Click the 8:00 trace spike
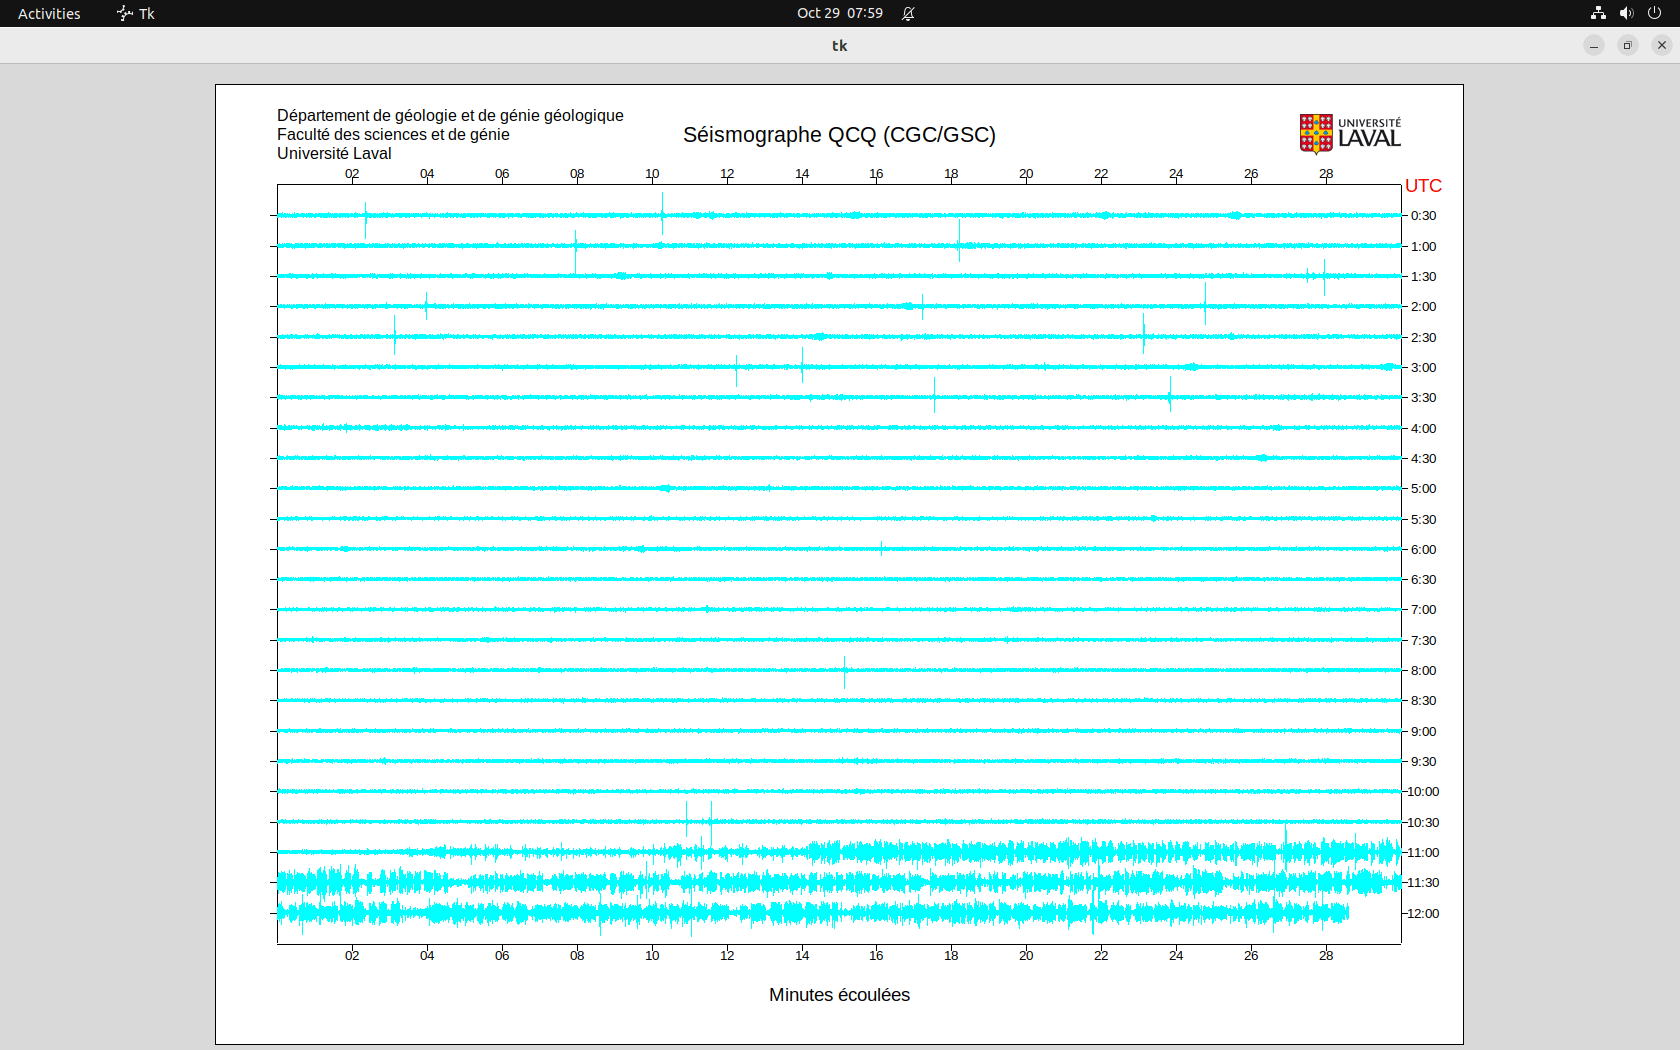1680x1050 pixels. pos(845,671)
